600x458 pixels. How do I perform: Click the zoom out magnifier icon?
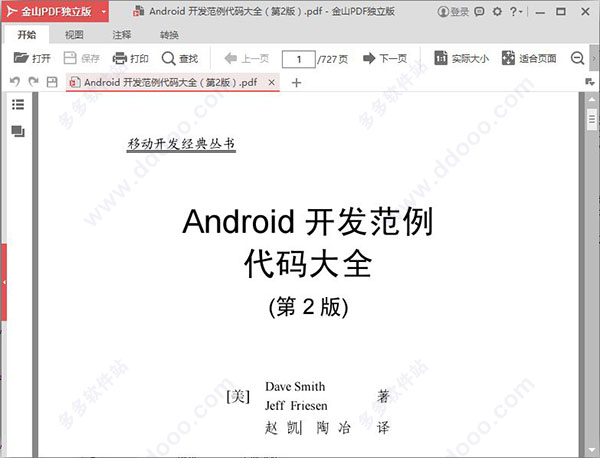(577, 59)
